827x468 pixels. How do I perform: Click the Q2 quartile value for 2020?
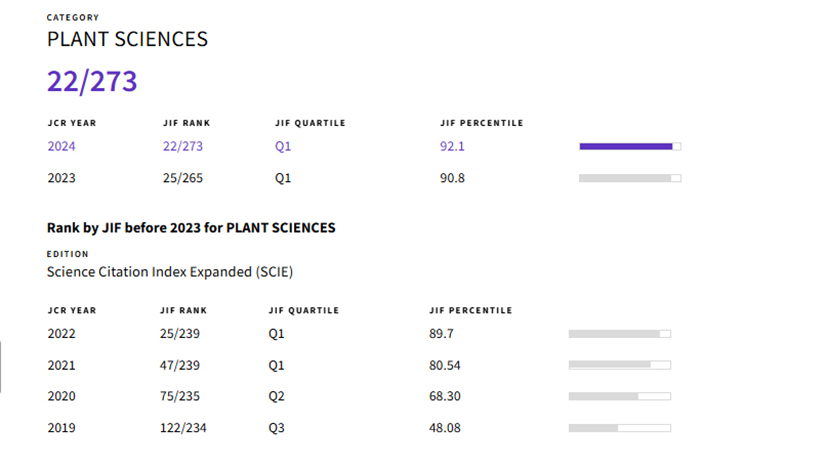pos(277,396)
